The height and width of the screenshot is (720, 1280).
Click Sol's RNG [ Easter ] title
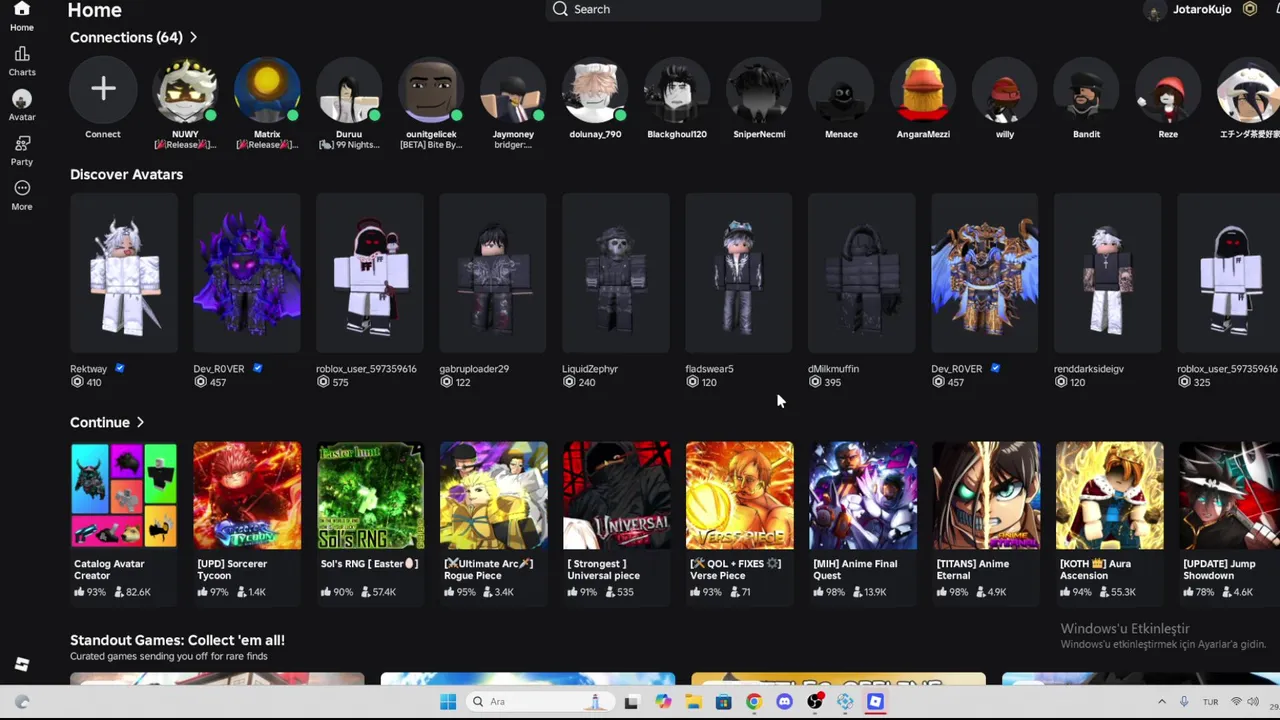tap(368, 564)
